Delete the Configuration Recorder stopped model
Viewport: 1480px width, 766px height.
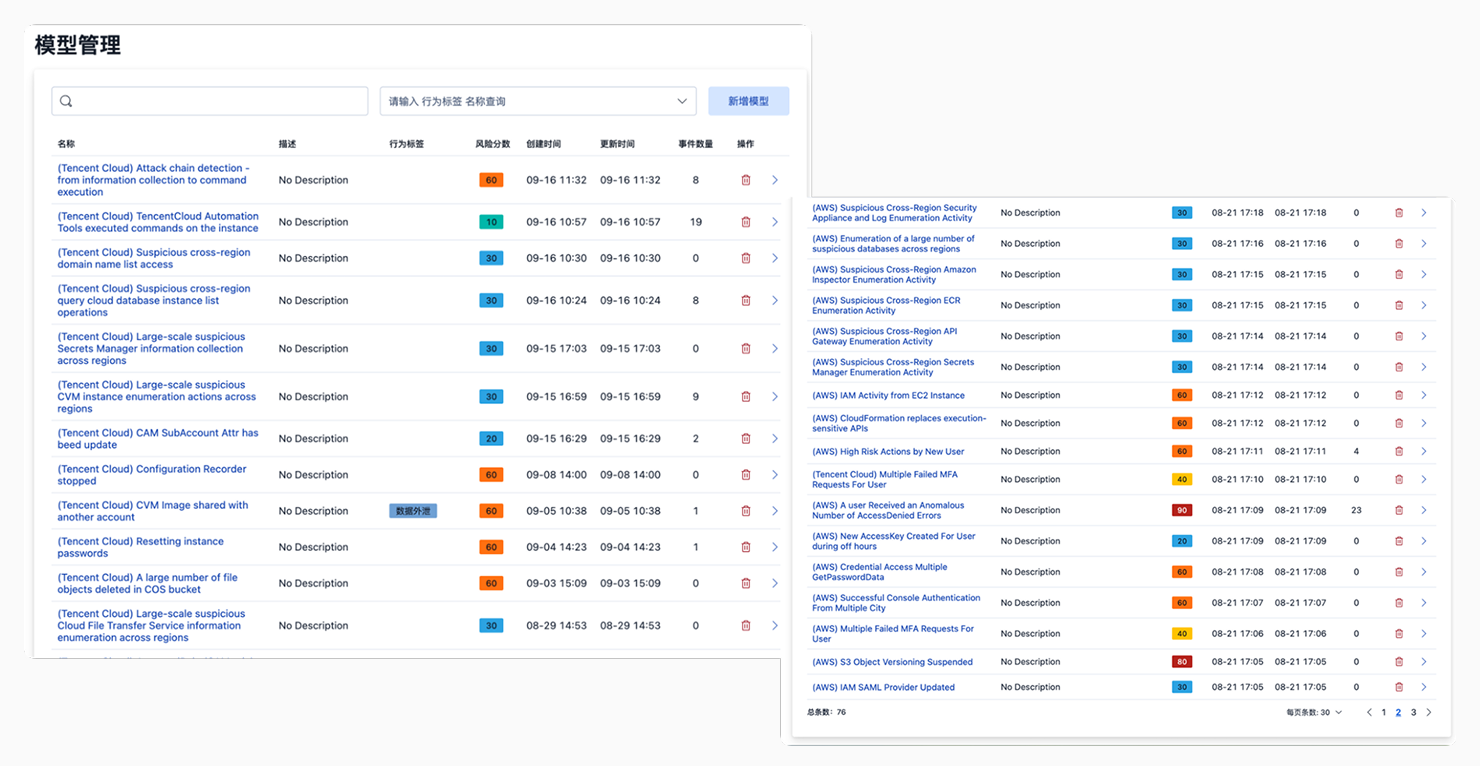pyautogui.click(x=745, y=475)
